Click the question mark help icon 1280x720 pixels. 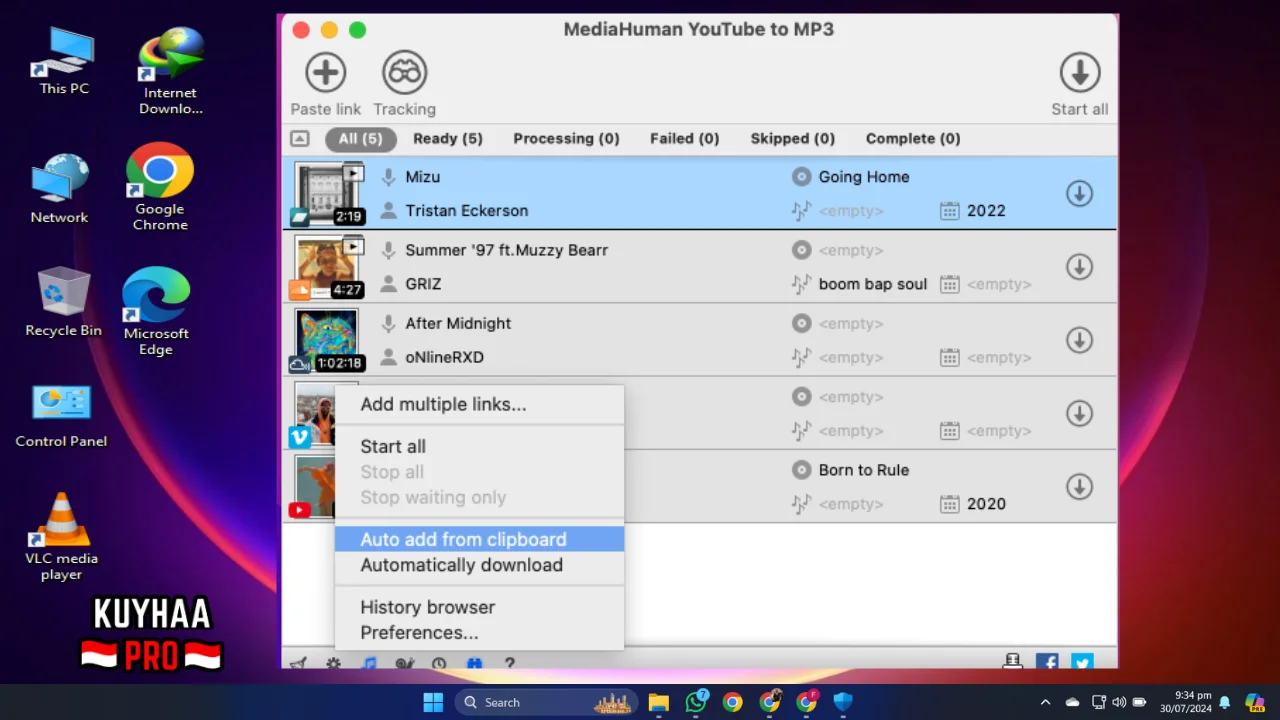coord(509,663)
